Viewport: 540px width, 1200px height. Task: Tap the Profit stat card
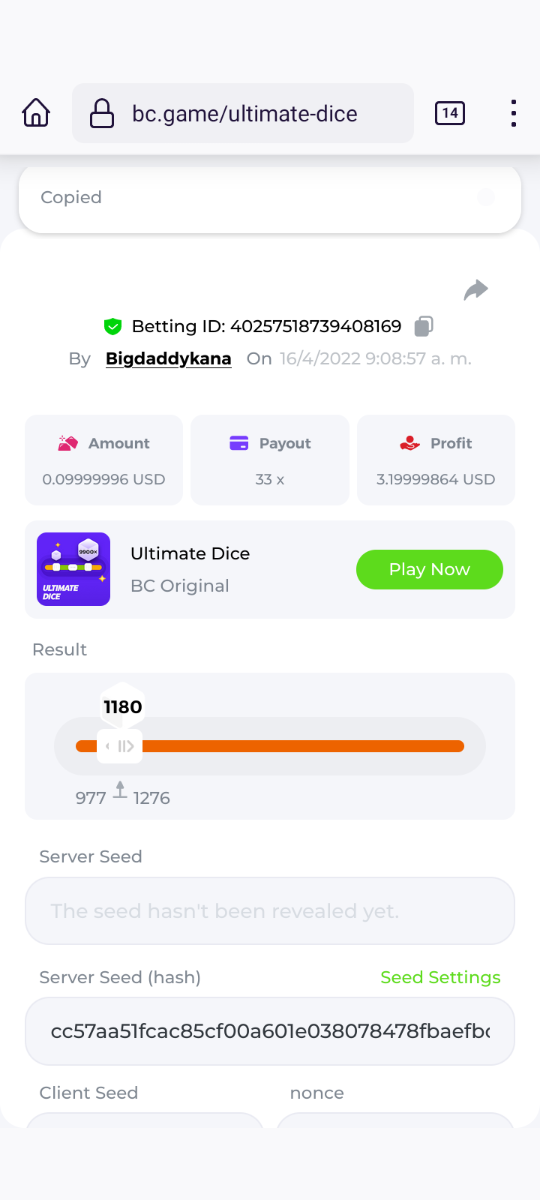pyautogui.click(x=436, y=460)
